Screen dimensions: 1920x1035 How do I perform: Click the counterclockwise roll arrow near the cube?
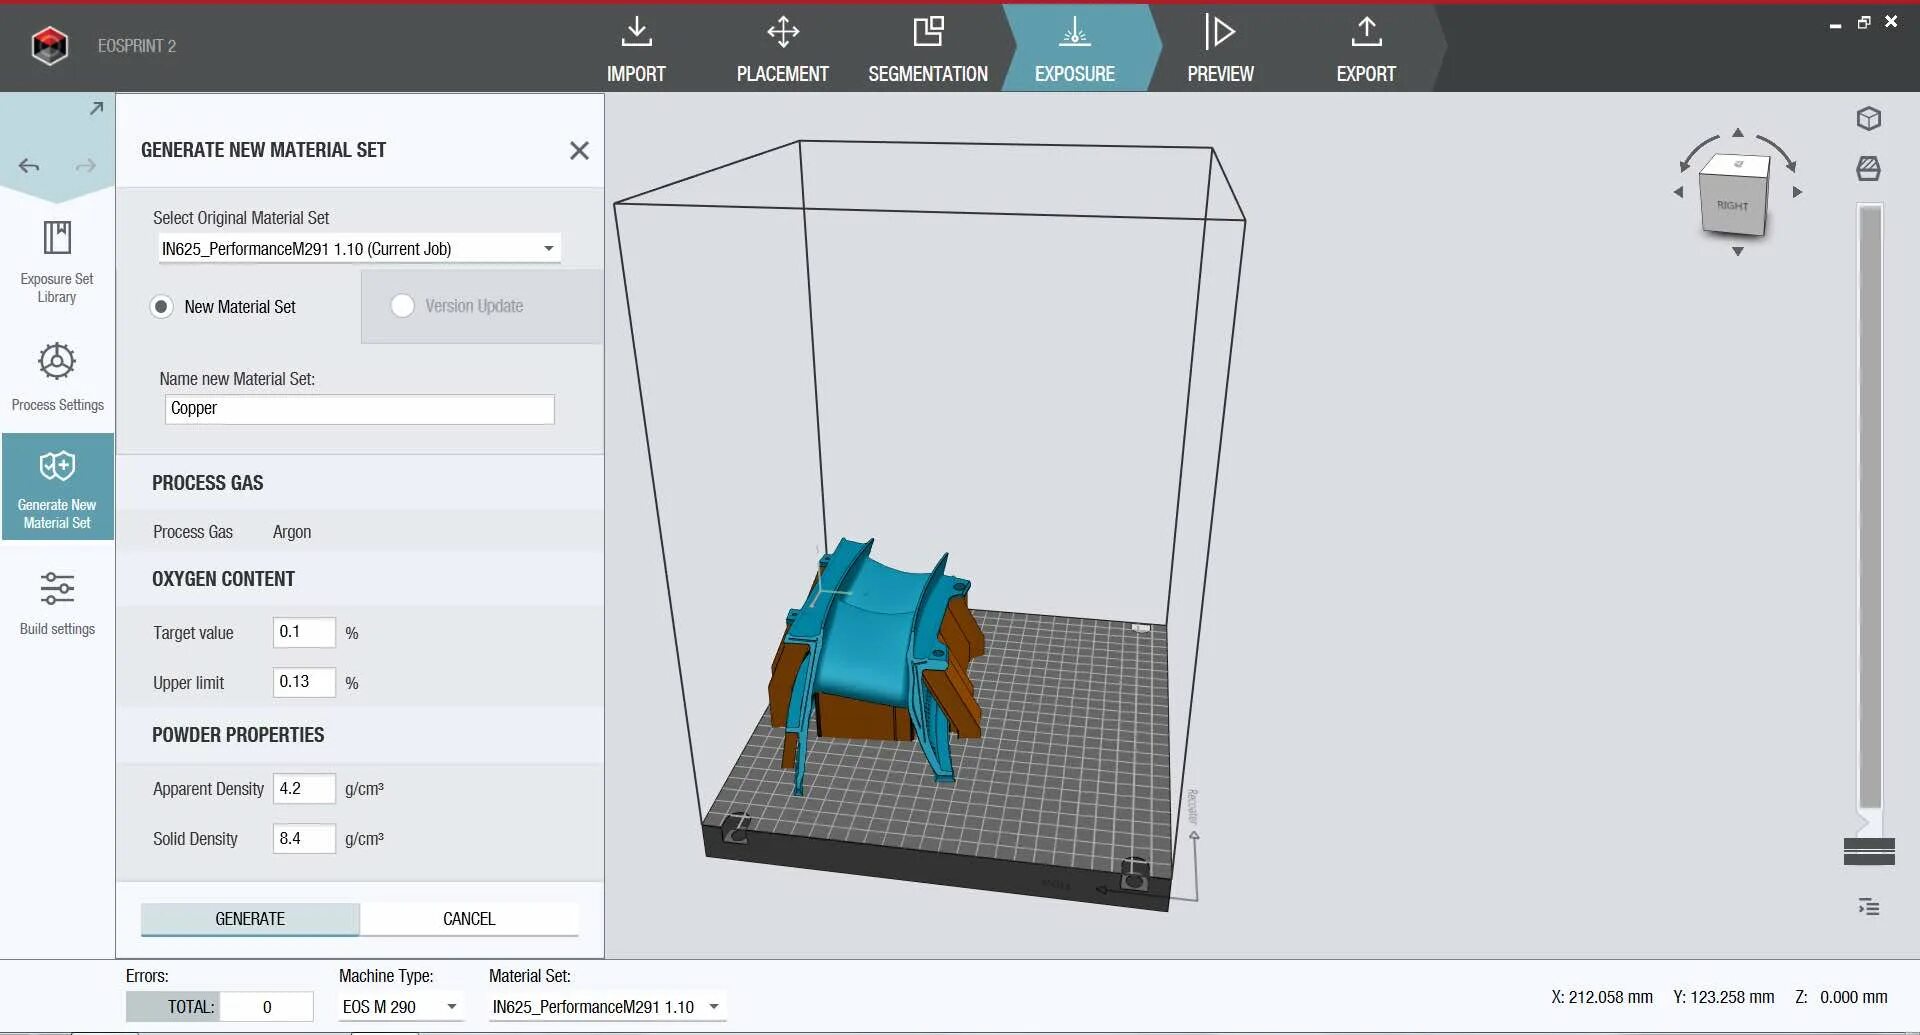[x=1698, y=154]
